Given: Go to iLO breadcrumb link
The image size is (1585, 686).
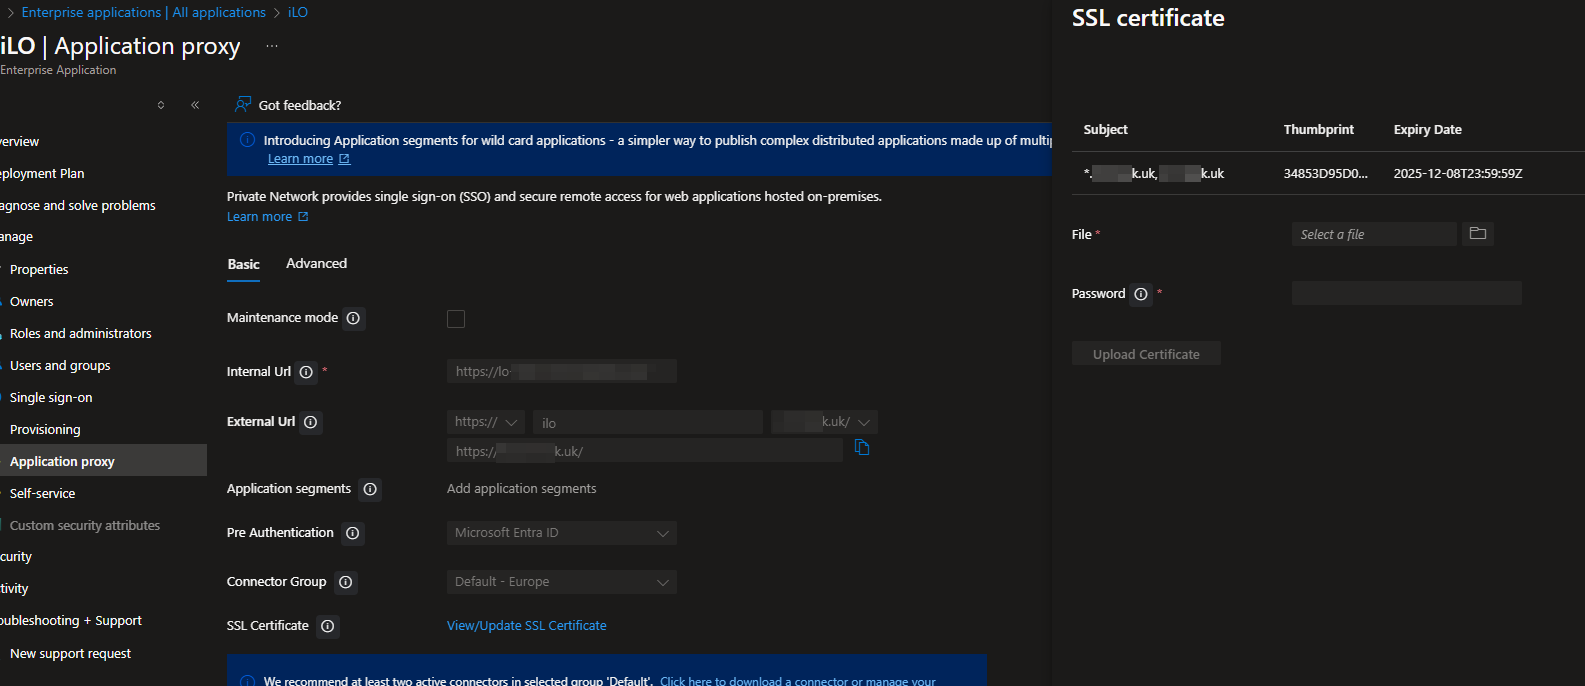Looking at the screenshot, I should coord(298,12).
